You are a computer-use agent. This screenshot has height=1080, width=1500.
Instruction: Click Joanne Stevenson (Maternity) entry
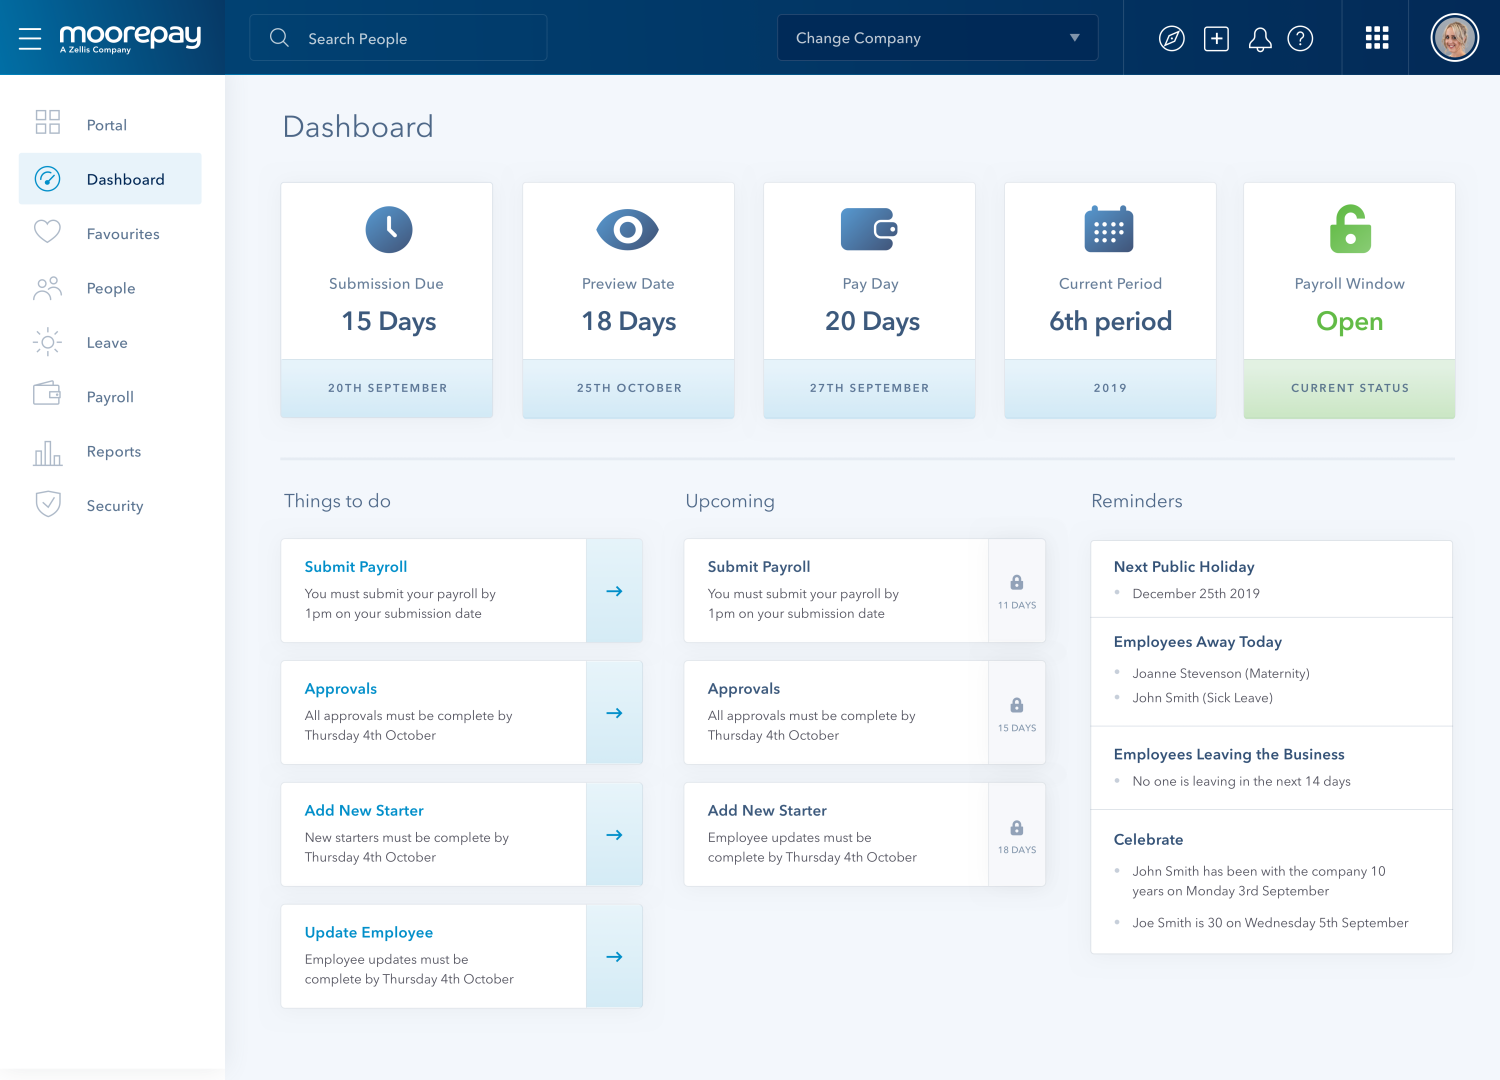point(1221,674)
